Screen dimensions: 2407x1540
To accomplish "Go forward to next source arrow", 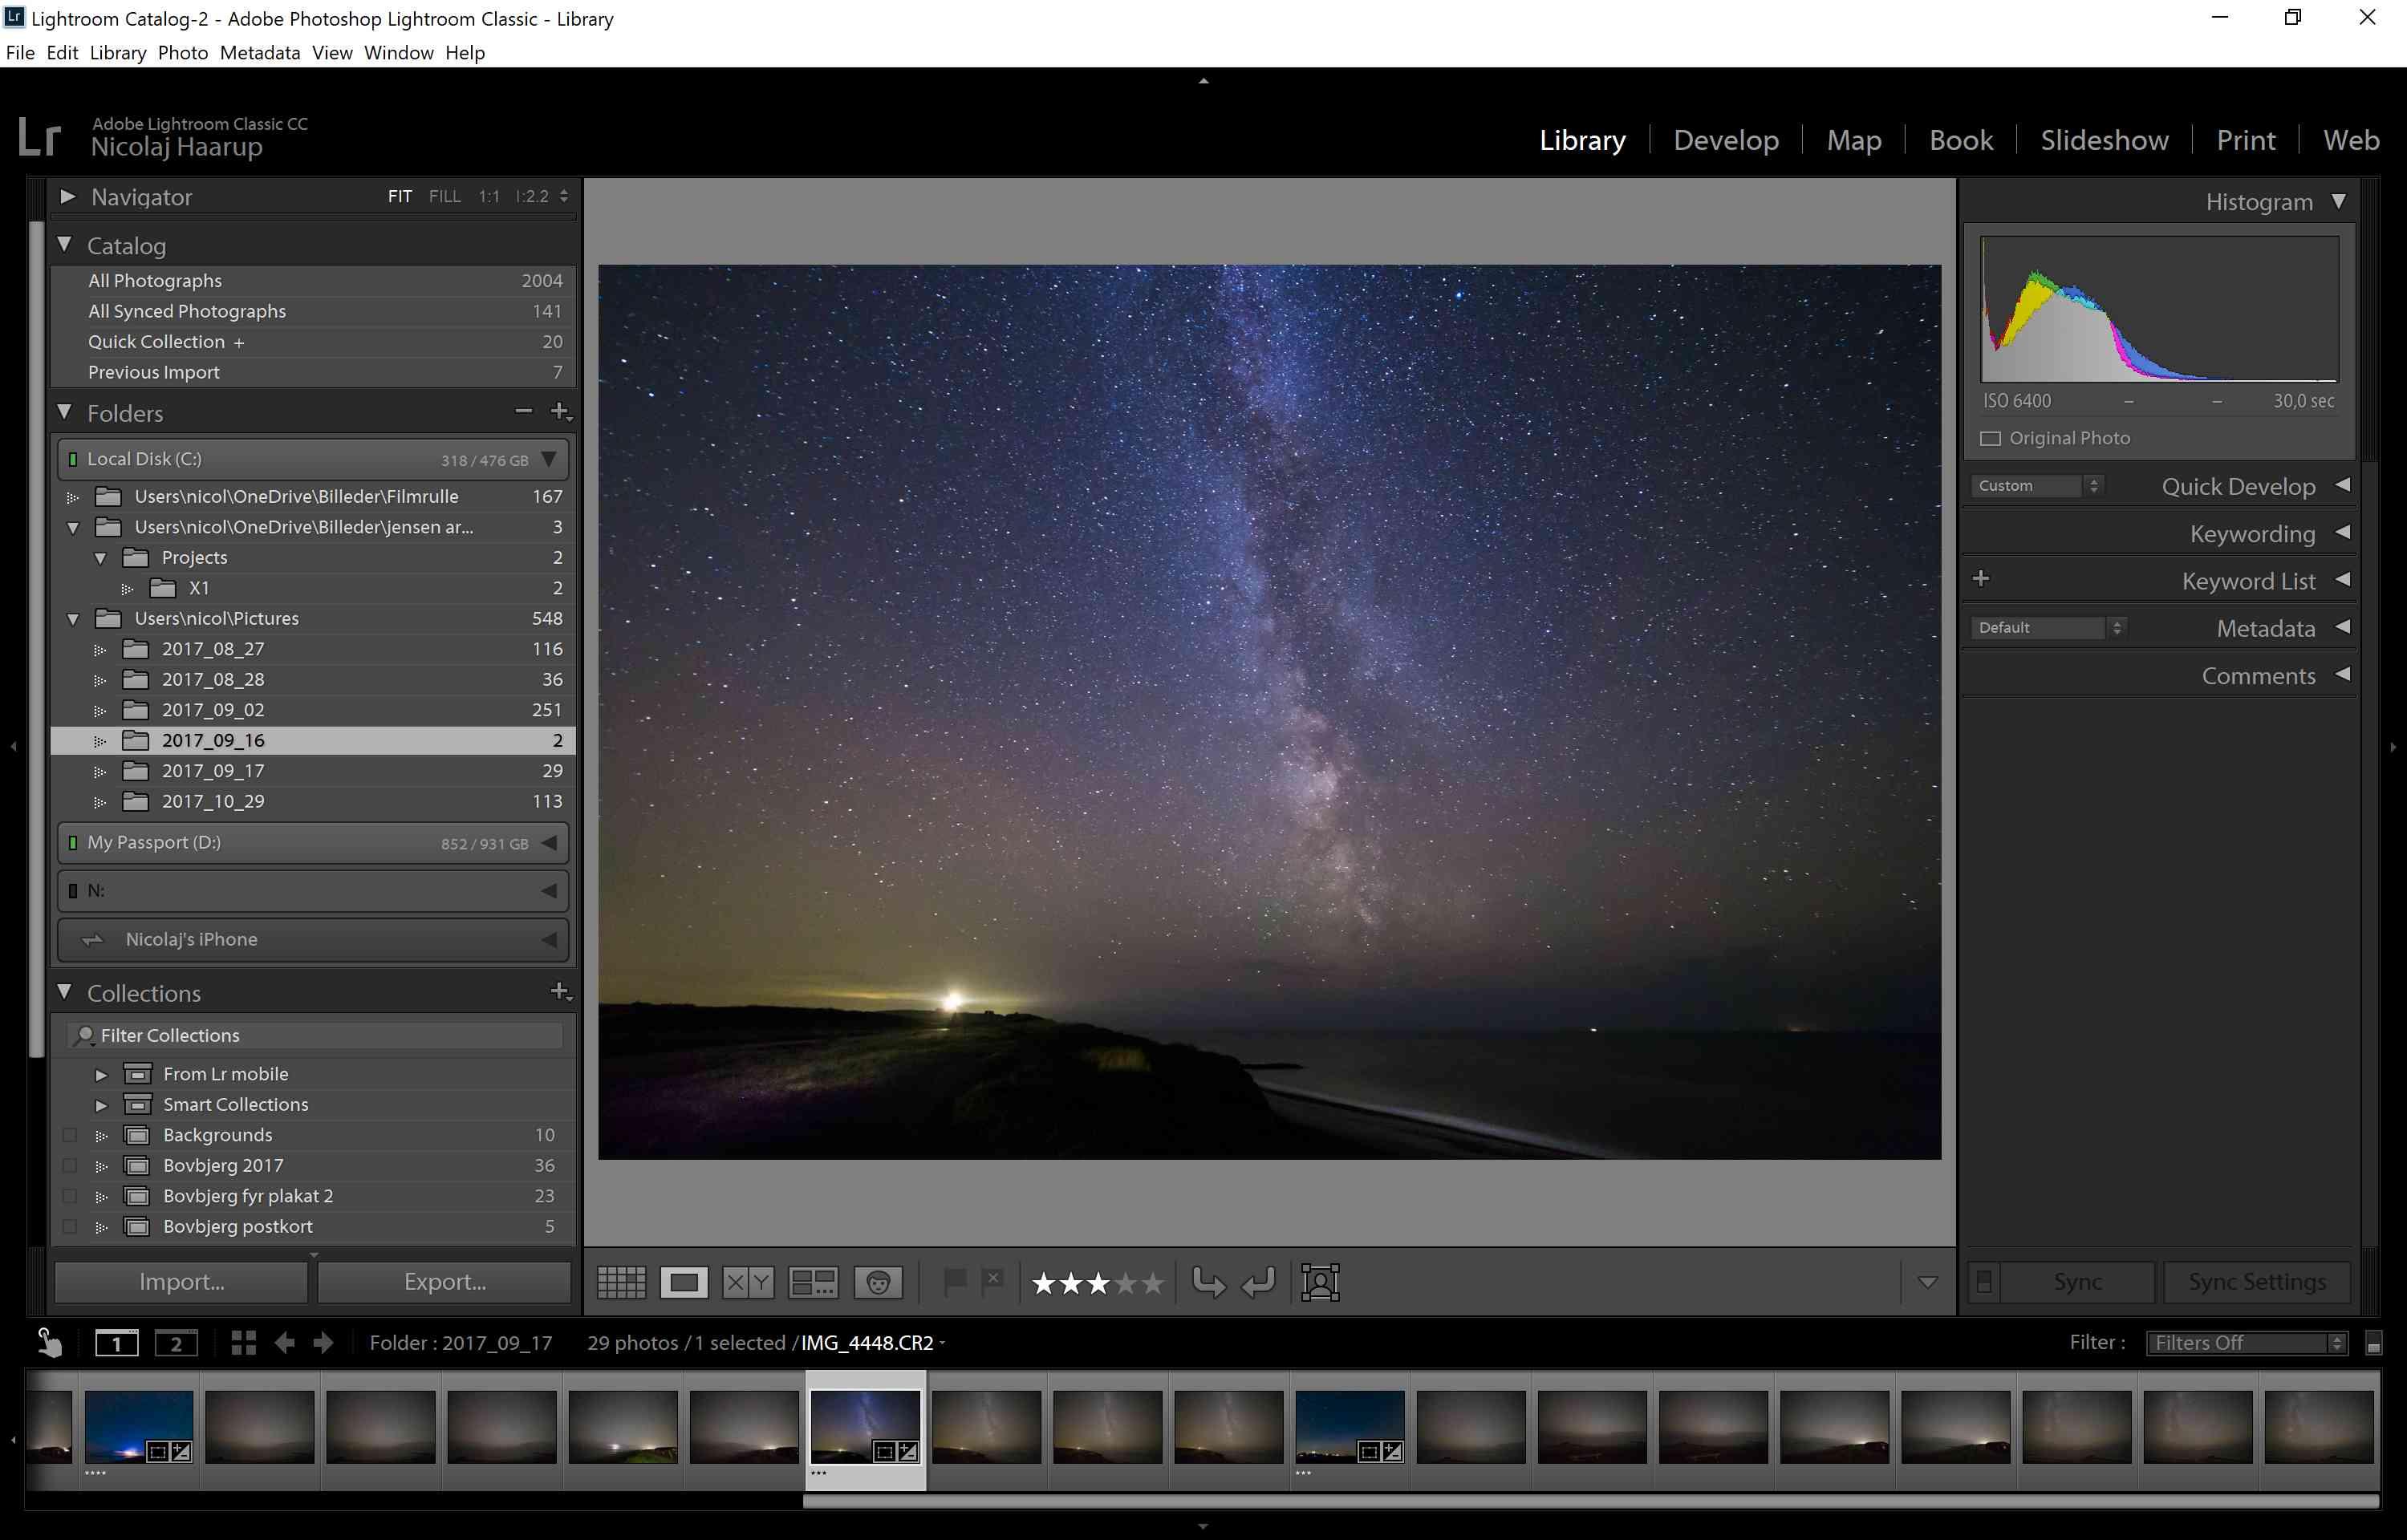I will 322,1343.
